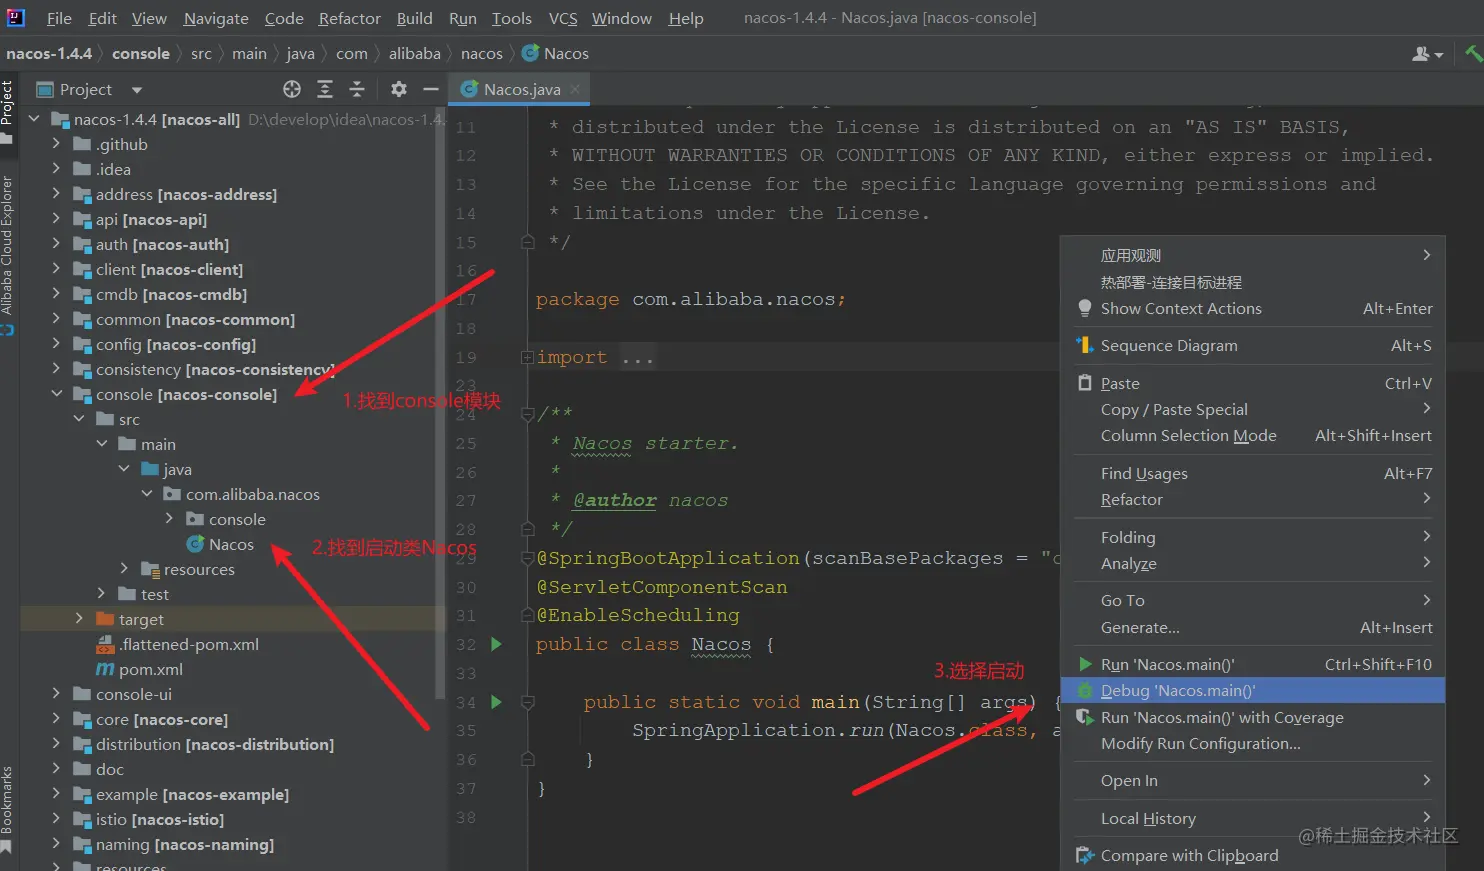Expand the core [nacos-core] module arrow

tap(57, 719)
